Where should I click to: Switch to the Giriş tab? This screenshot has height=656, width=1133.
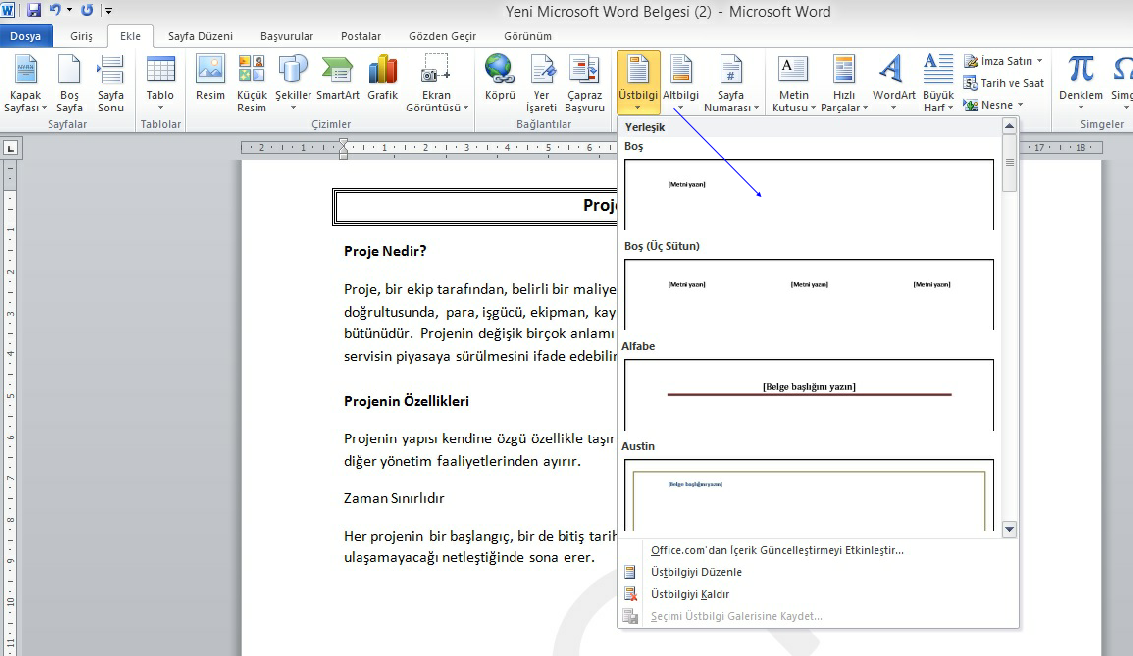pyautogui.click(x=81, y=36)
